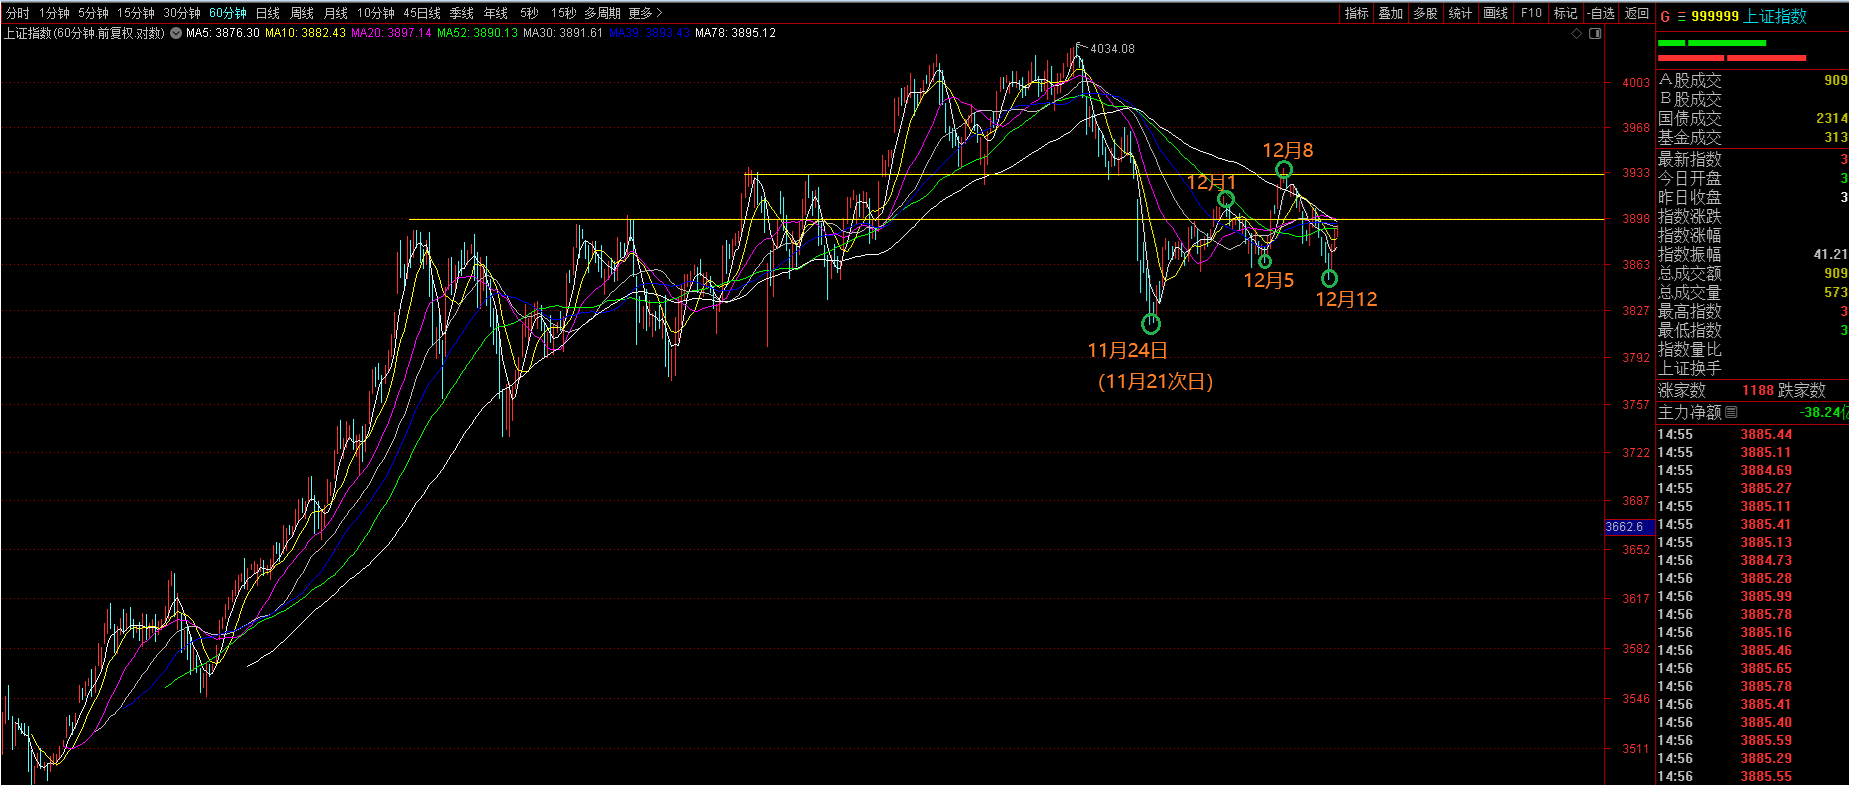Screen dimensions: 1849x796
Task: Switch to the 15分钟 period tab
Action: point(135,13)
